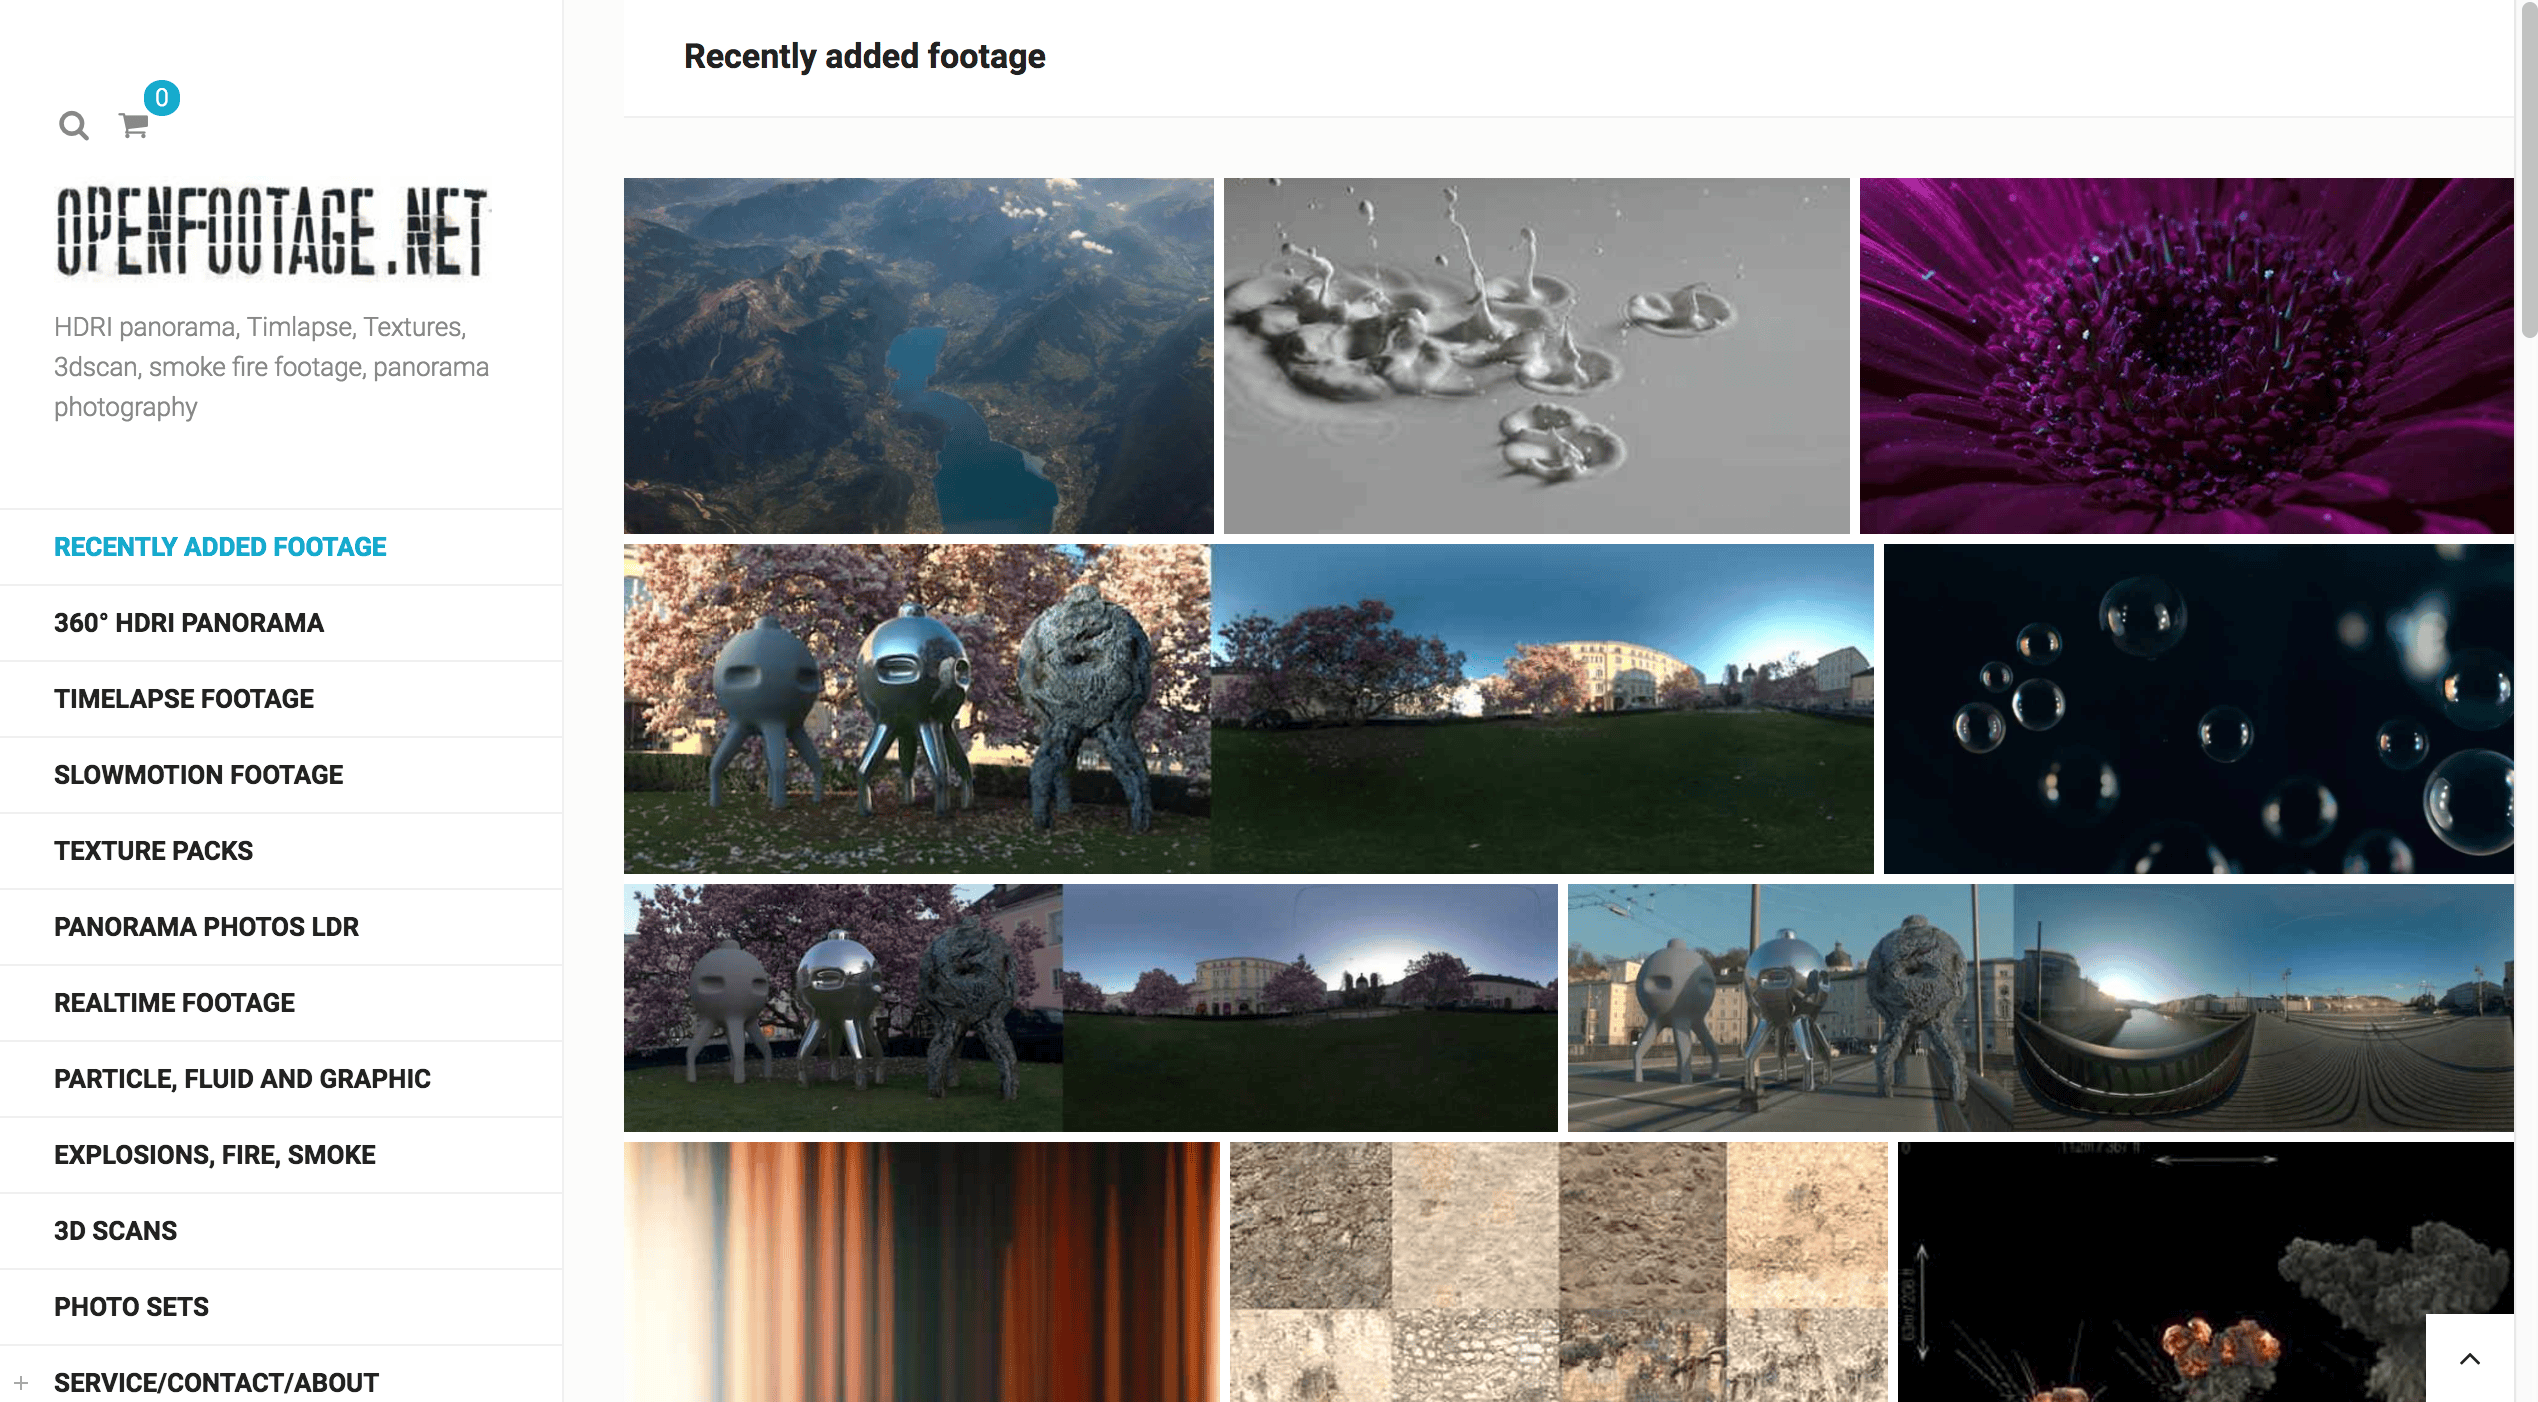Click the scroll-to-top arrow button

(x=2469, y=1358)
